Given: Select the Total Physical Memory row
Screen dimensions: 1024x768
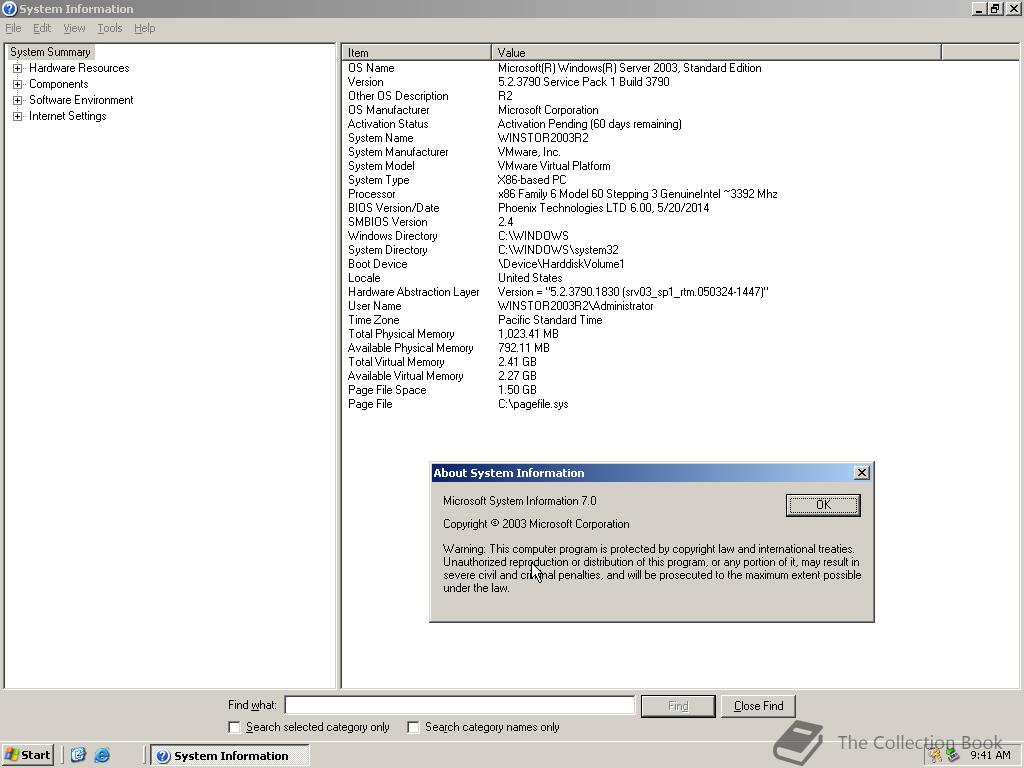Looking at the screenshot, I should pos(641,334).
